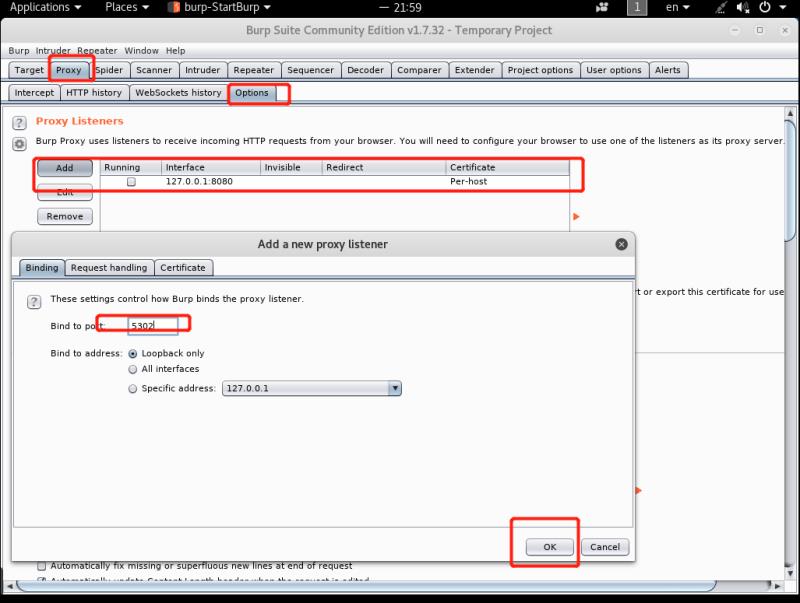
Task: Click orange arrow right of listeners table
Action: point(576,217)
